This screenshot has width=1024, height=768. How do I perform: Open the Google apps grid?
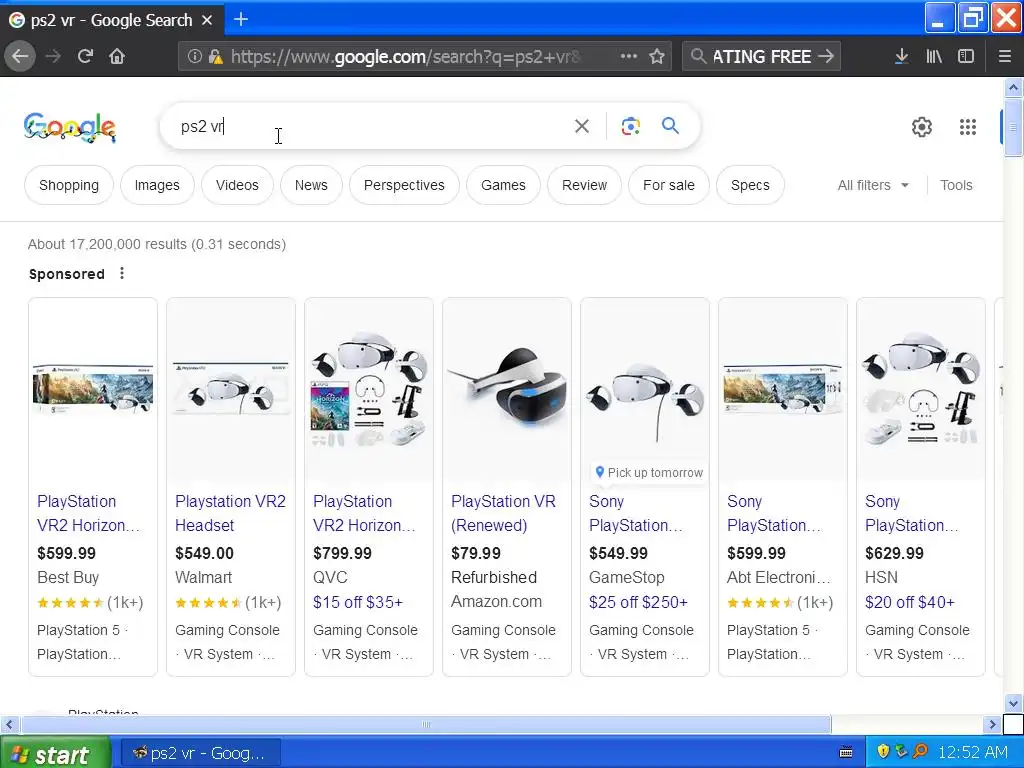(x=968, y=127)
